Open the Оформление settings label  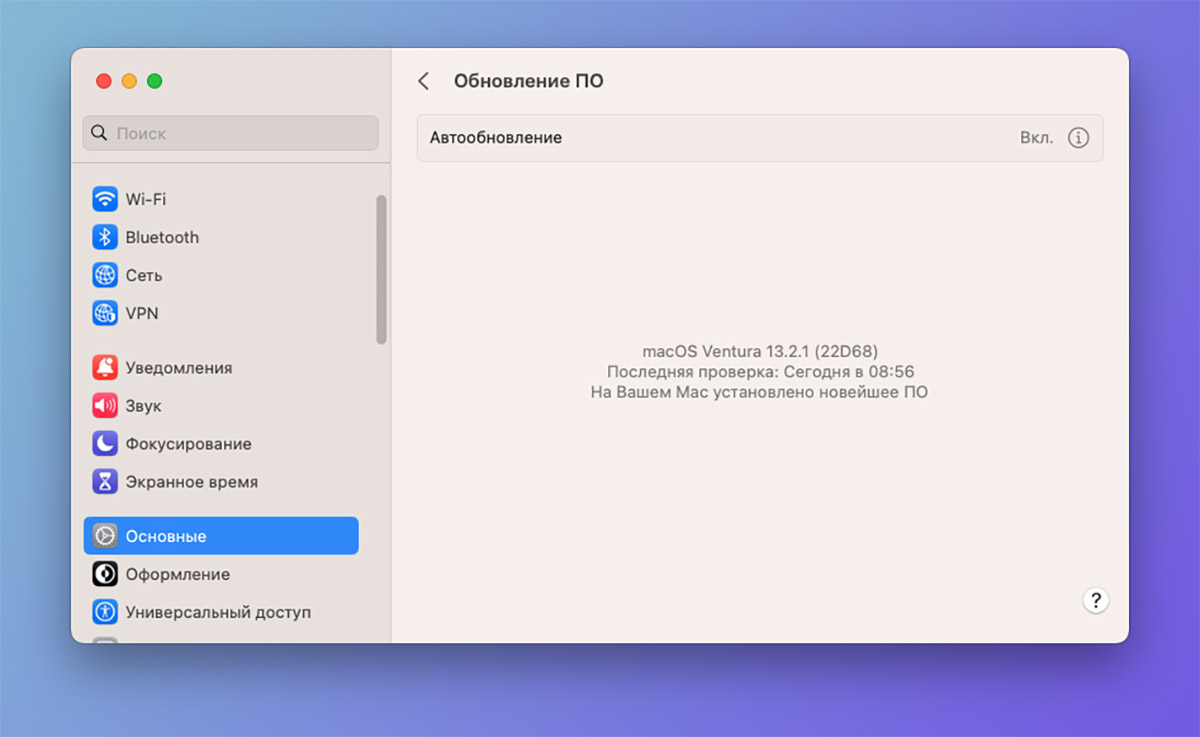(x=178, y=574)
